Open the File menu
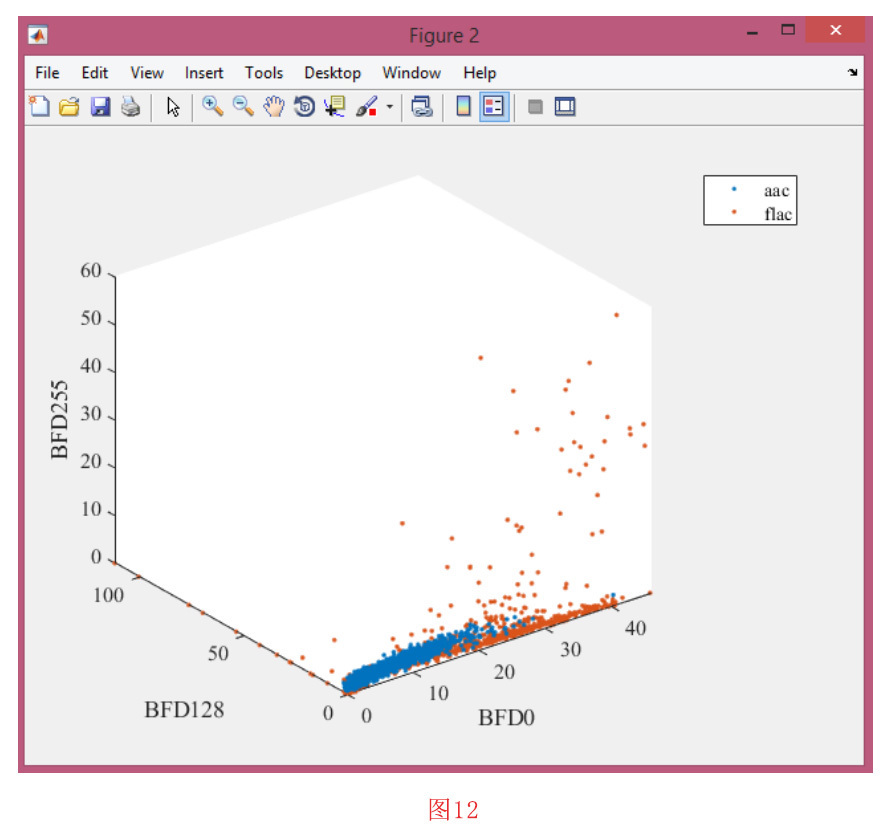Screen dimensions: 890x838 click(x=47, y=73)
